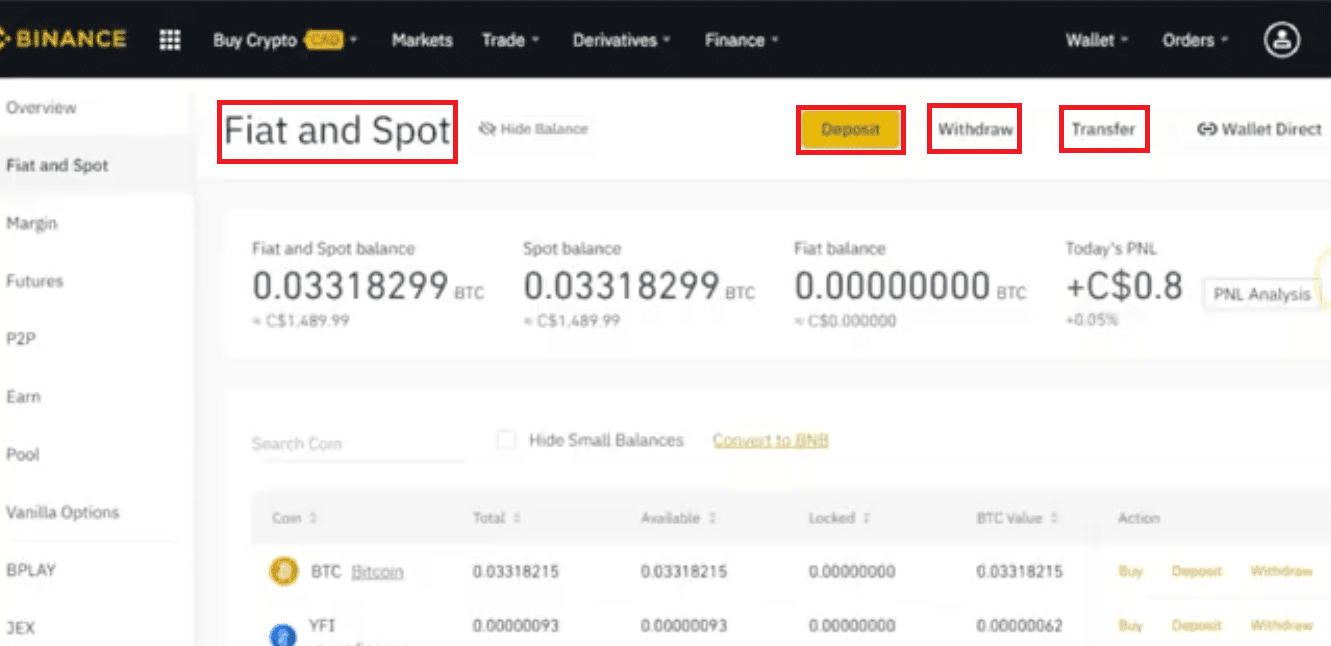Click Withdraw in BTC row
Image resolution: width=1331 pixels, height=646 pixels.
click(1281, 572)
